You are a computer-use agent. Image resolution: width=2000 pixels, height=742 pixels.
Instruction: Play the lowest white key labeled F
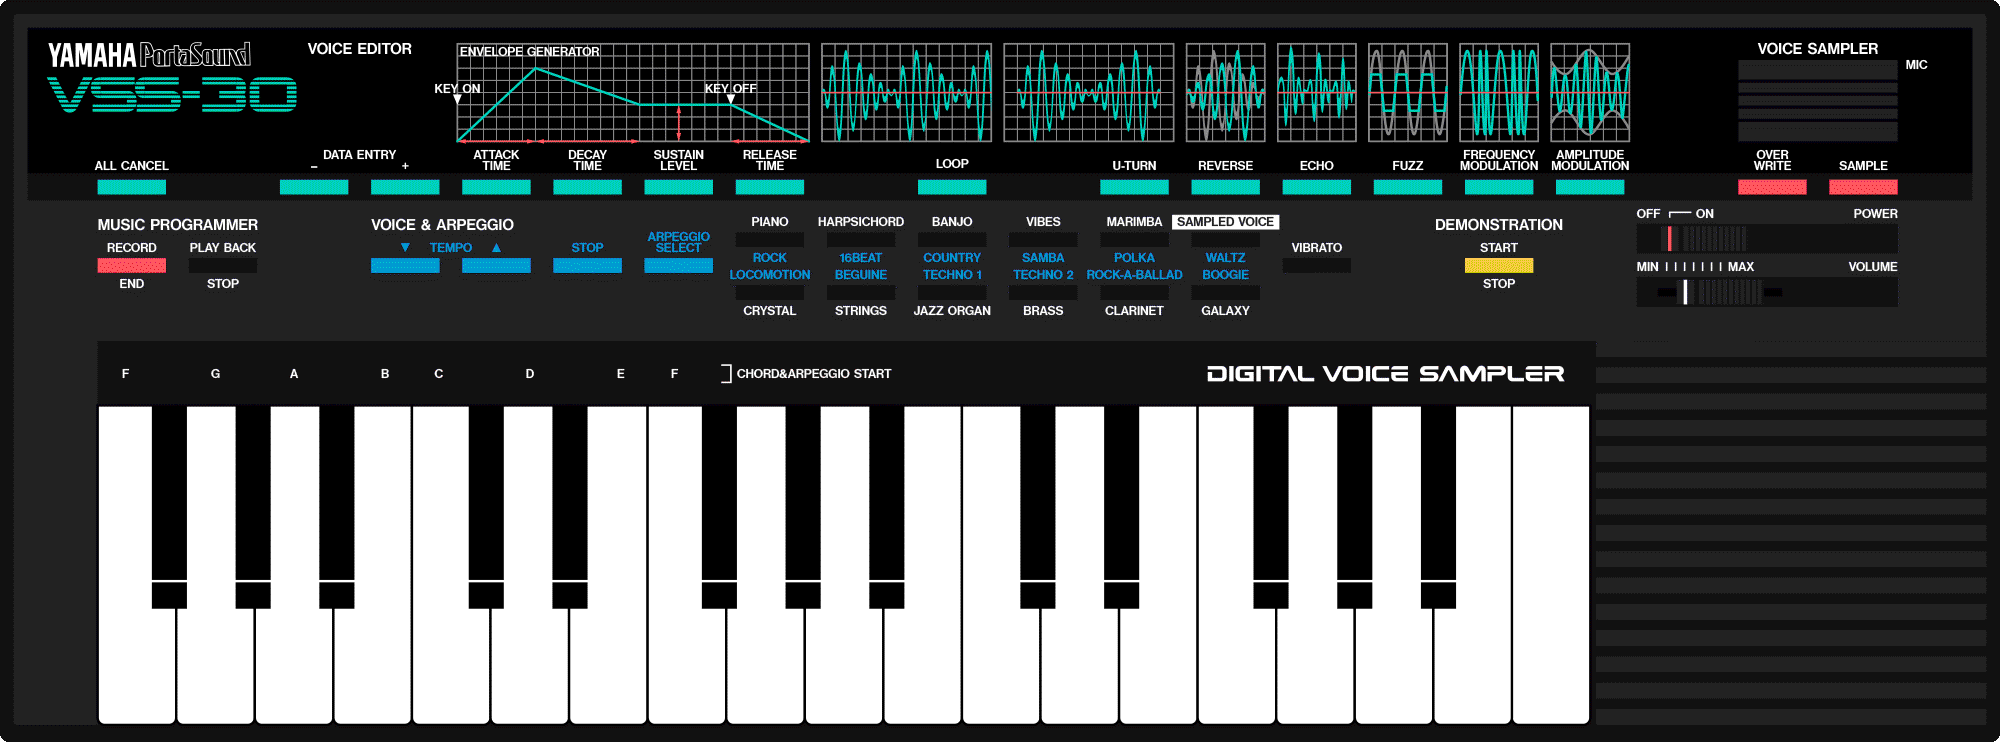pos(136,665)
